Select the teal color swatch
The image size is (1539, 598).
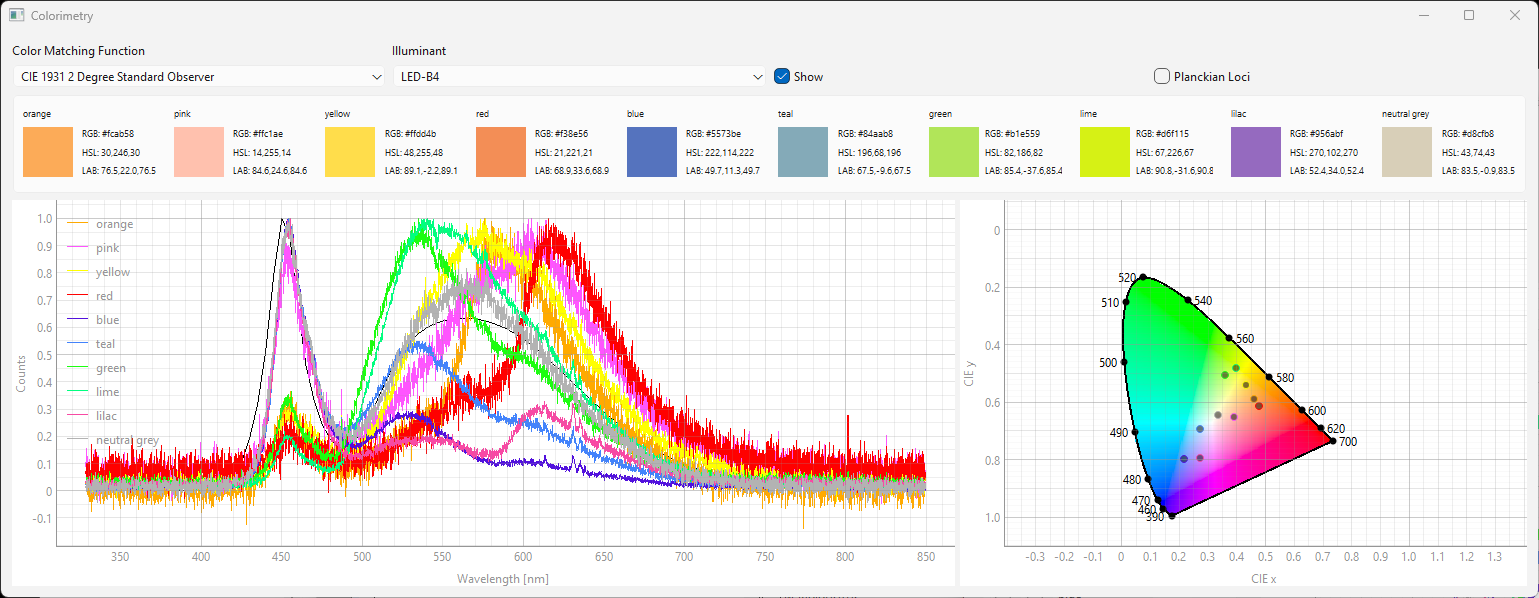803,152
